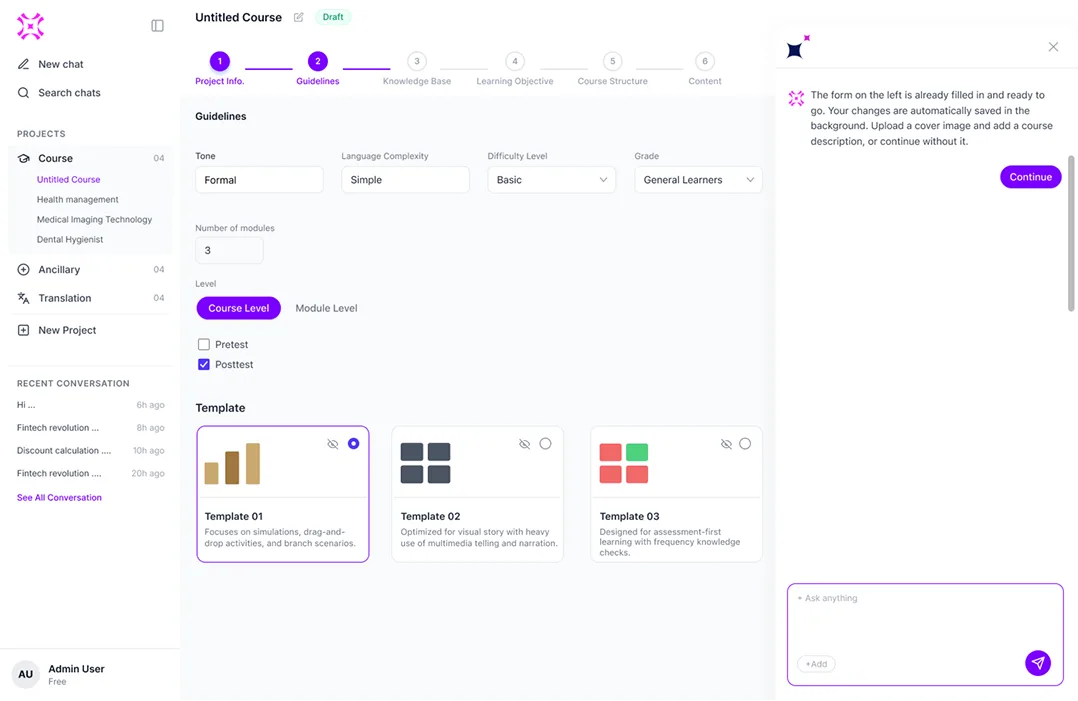Go to step 2 Guidelines
This screenshot has height=701, width=1078.
point(318,69)
